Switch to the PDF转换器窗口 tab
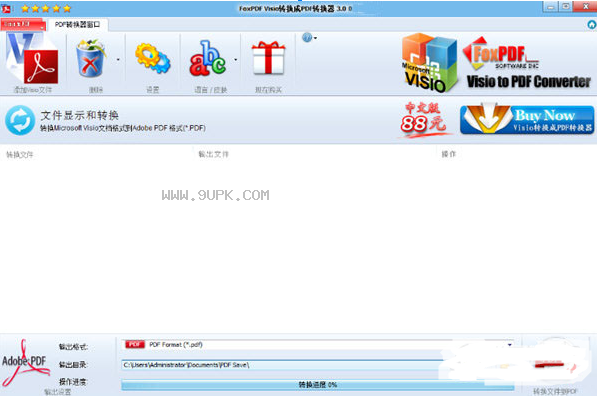This screenshot has width=597, height=396. click(78, 25)
